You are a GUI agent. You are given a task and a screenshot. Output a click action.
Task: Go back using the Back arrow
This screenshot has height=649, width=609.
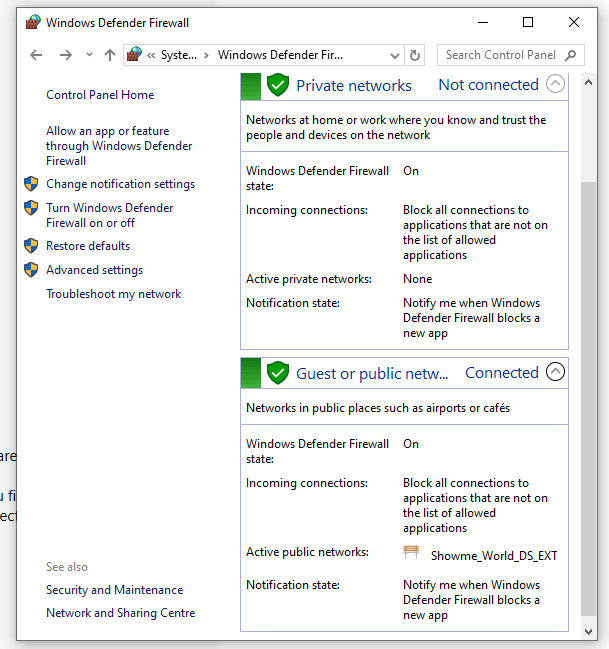[36, 55]
